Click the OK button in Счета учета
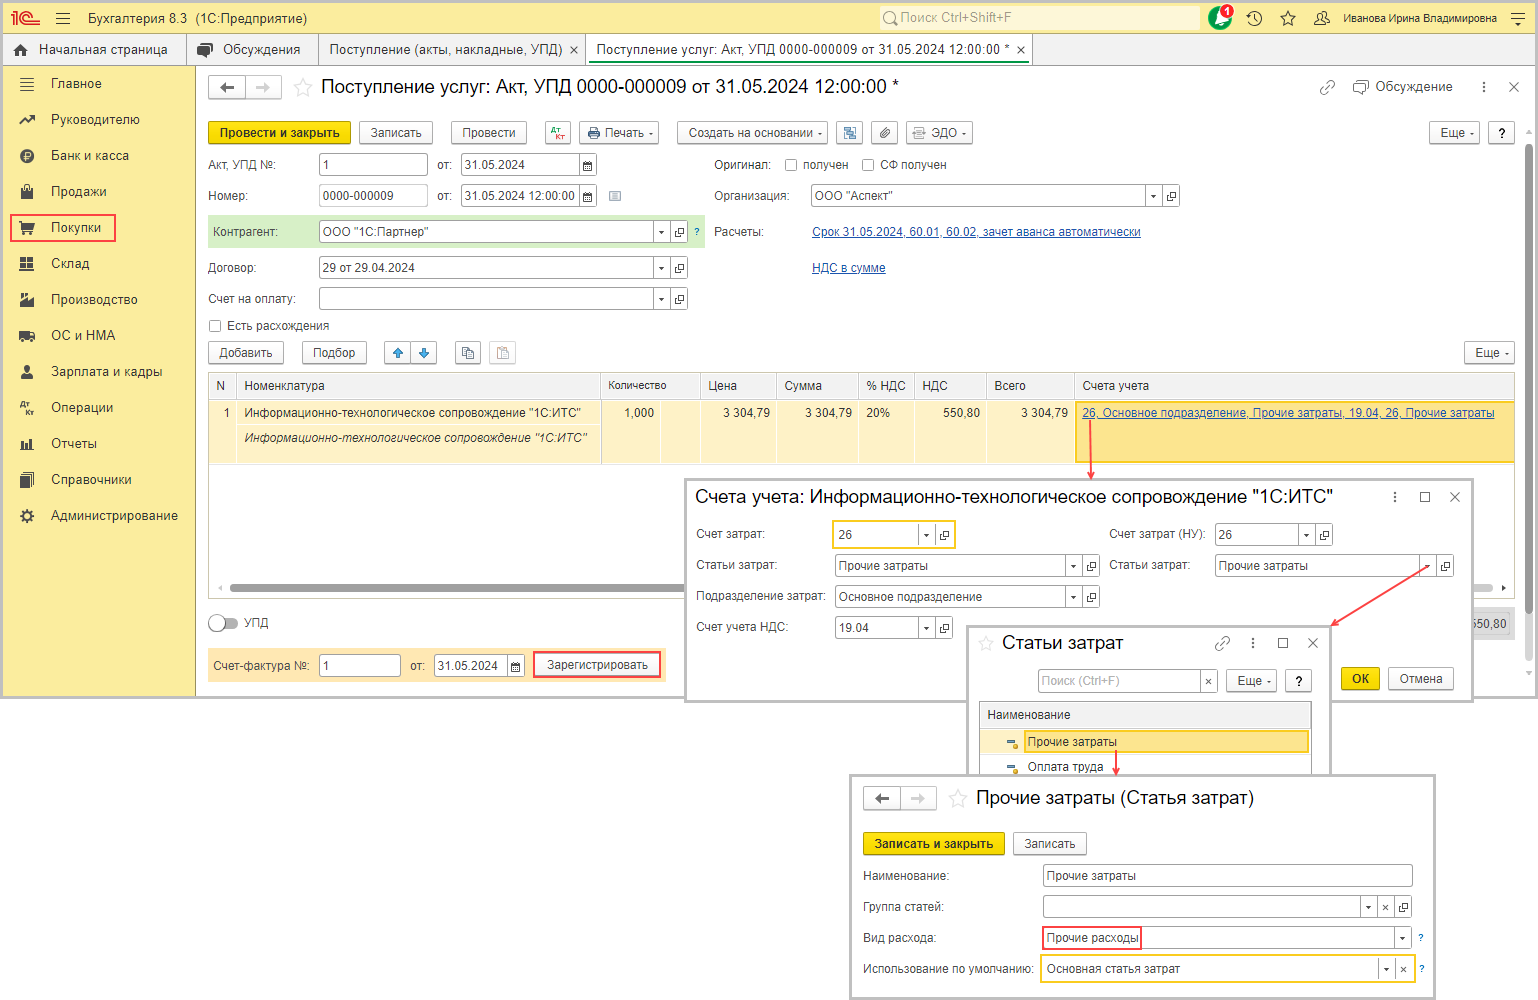Screen dimensions: 1538x1000 (1360, 679)
